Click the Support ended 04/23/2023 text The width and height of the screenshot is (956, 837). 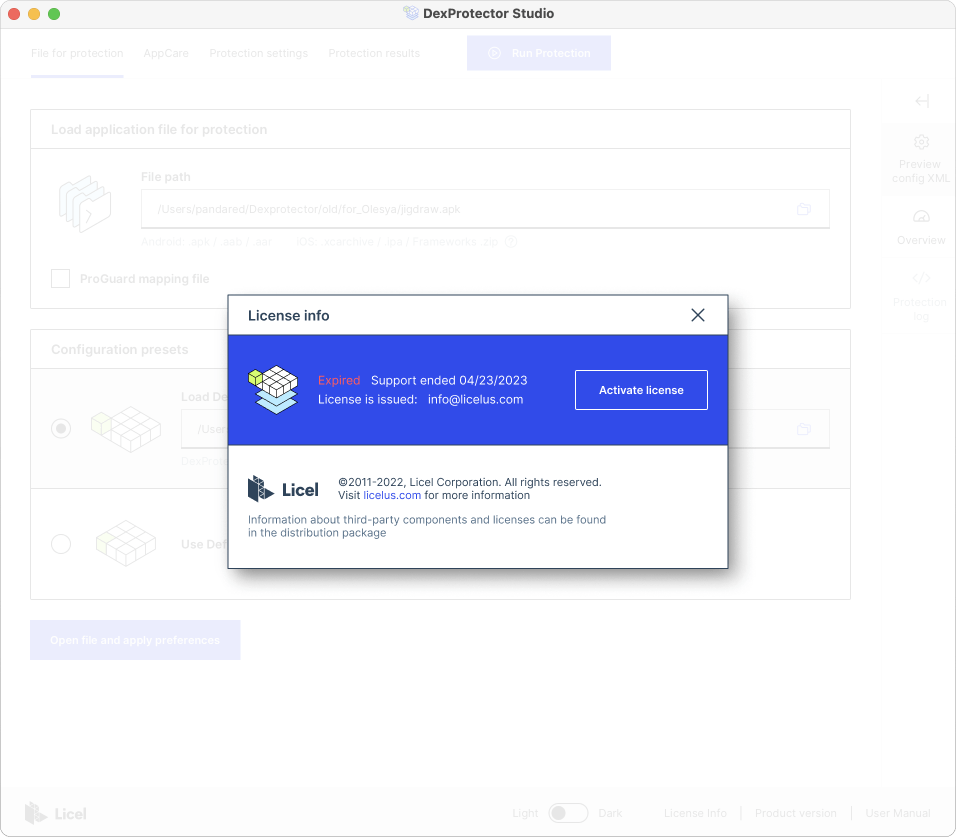(x=449, y=380)
